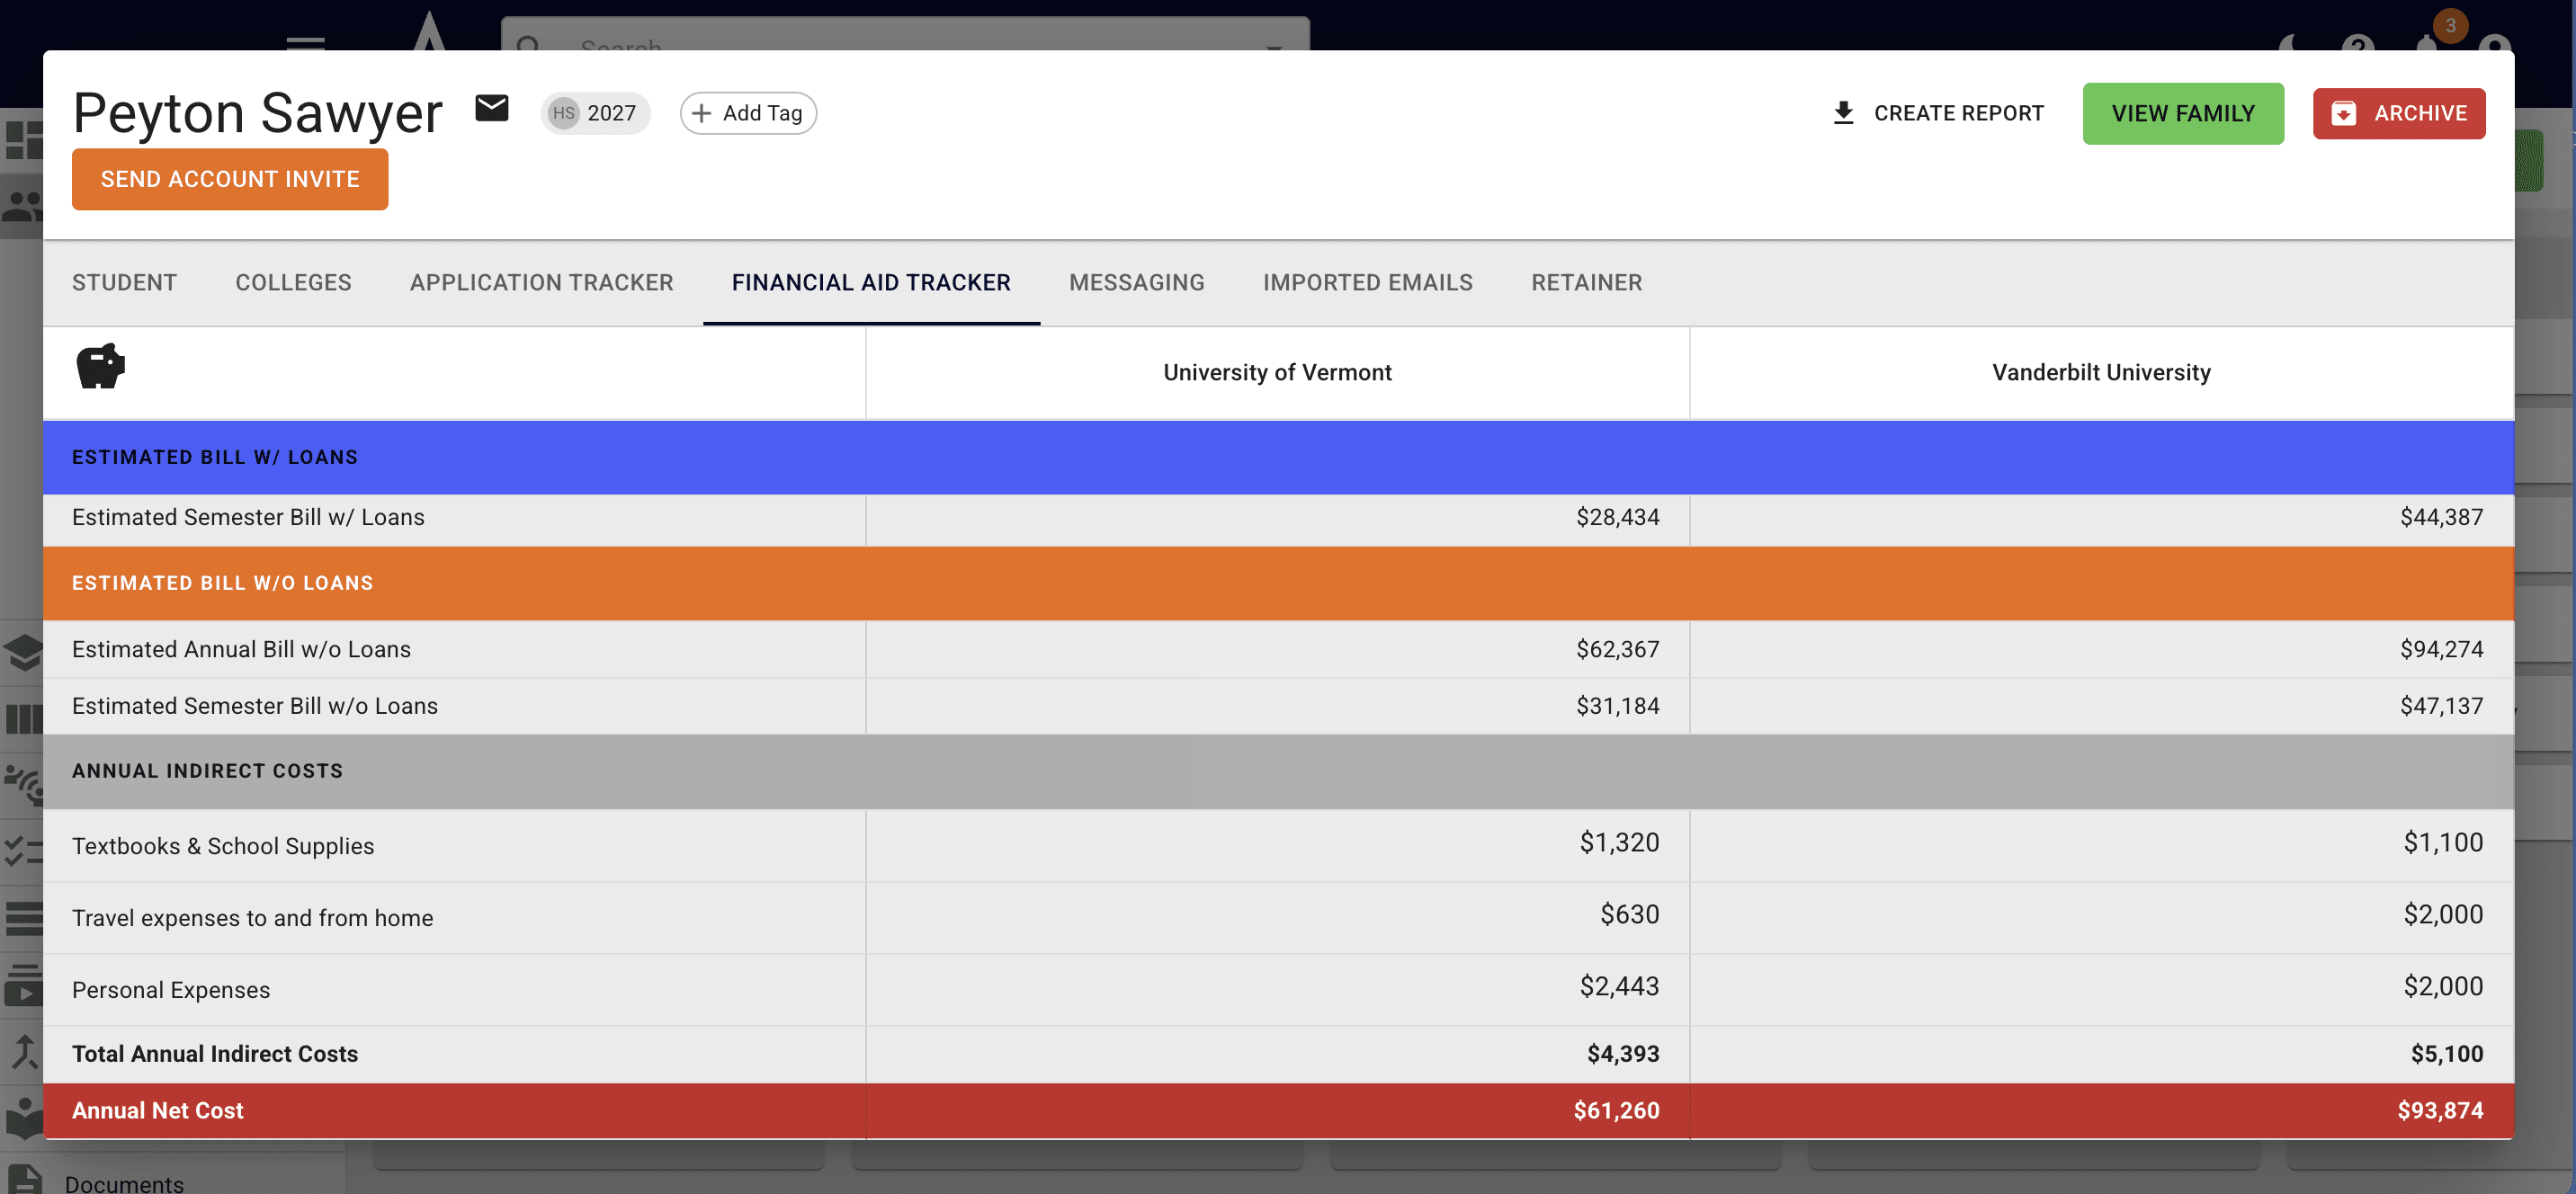Image resolution: width=2576 pixels, height=1194 pixels.
Task: Click the $44,387 value for Vanderbilt
Action: [2441, 517]
